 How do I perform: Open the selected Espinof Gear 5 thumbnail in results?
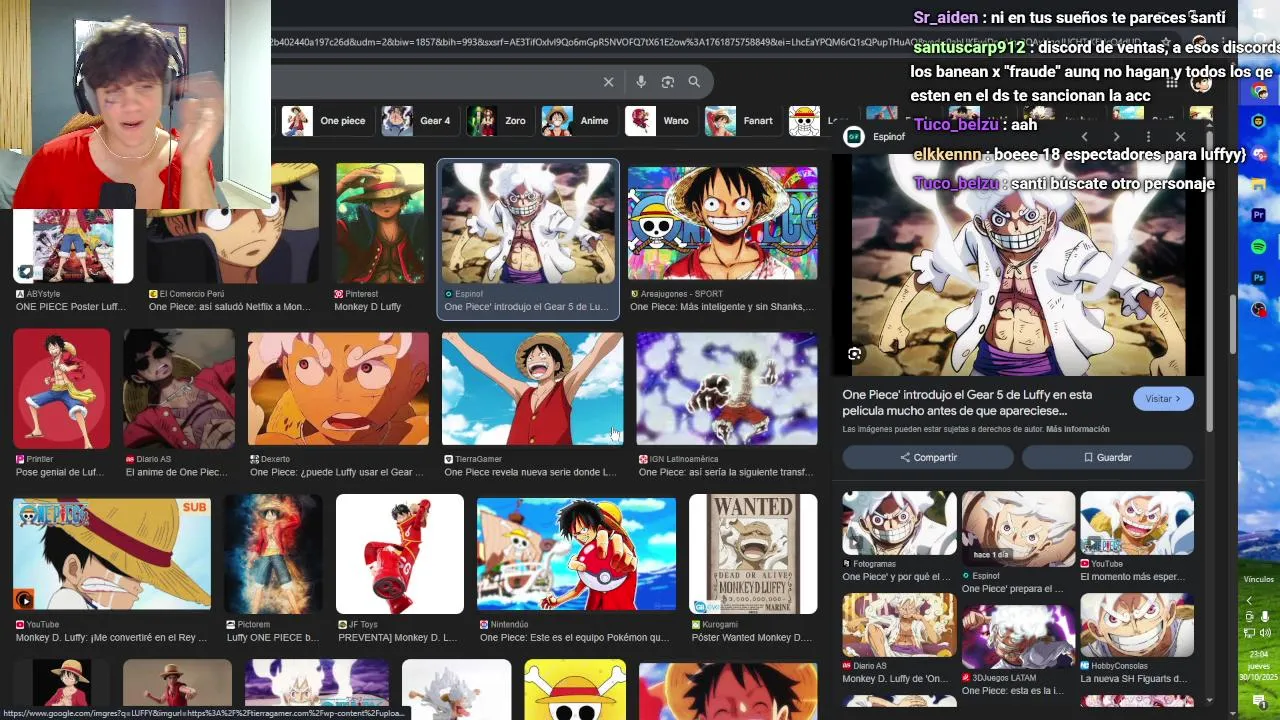click(528, 225)
